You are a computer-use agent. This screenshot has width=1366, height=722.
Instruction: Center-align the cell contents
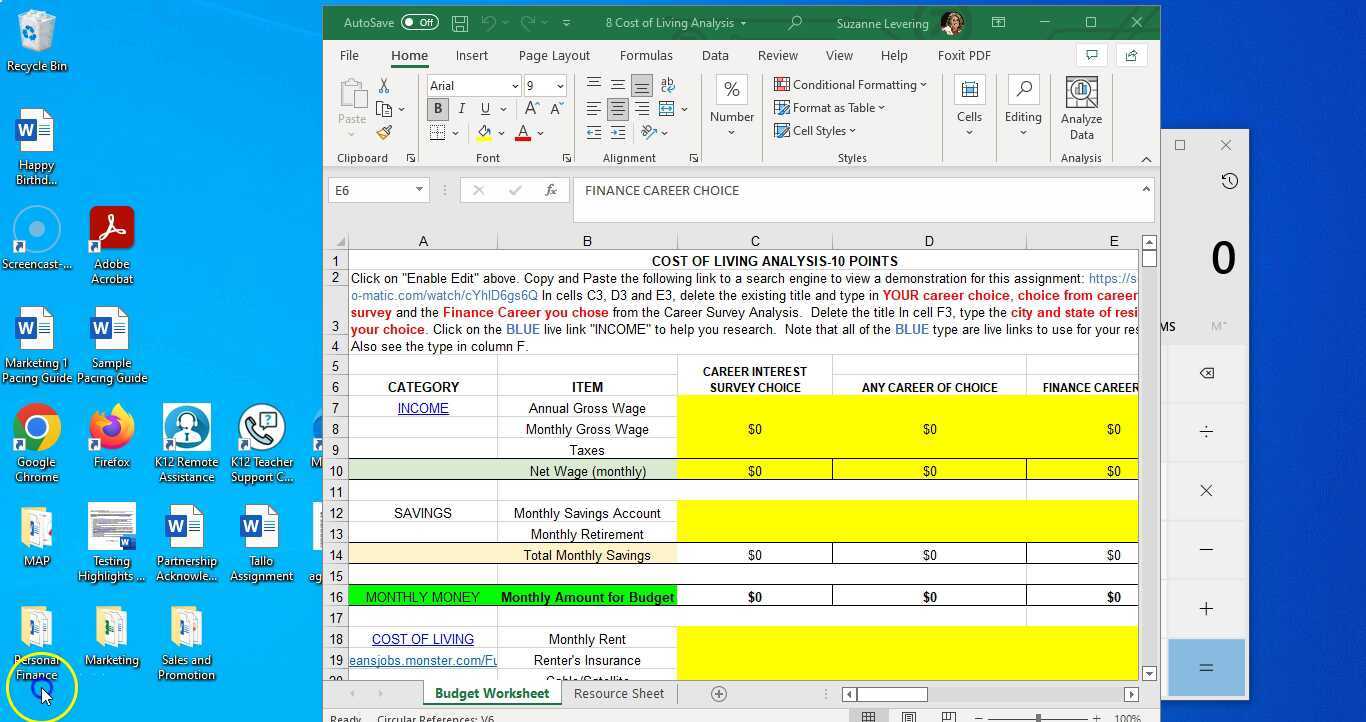tap(618, 108)
